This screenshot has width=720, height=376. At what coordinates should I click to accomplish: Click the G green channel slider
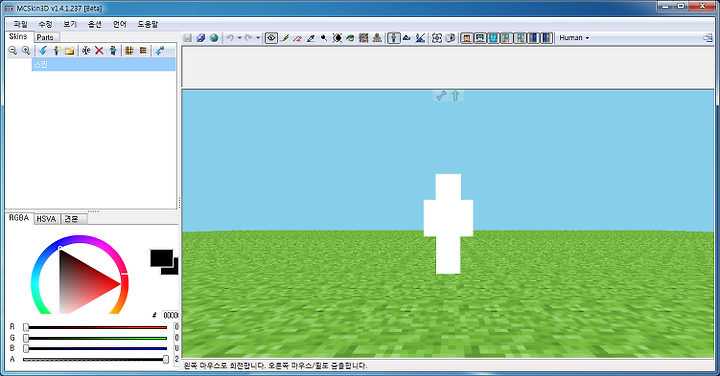pos(95,338)
